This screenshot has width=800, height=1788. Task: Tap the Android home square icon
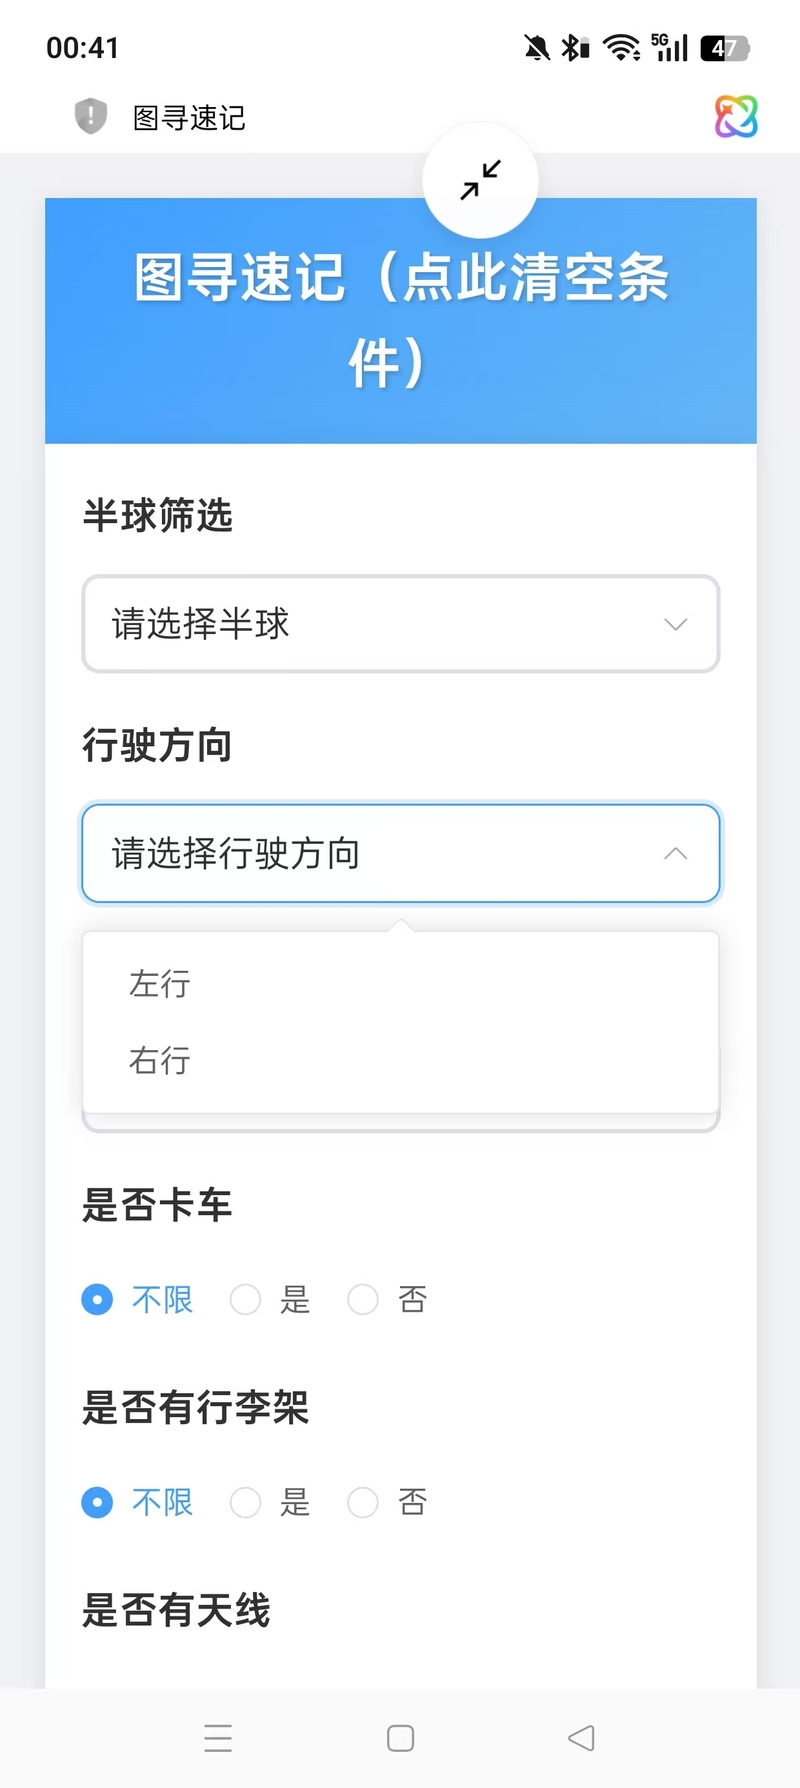point(400,1738)
